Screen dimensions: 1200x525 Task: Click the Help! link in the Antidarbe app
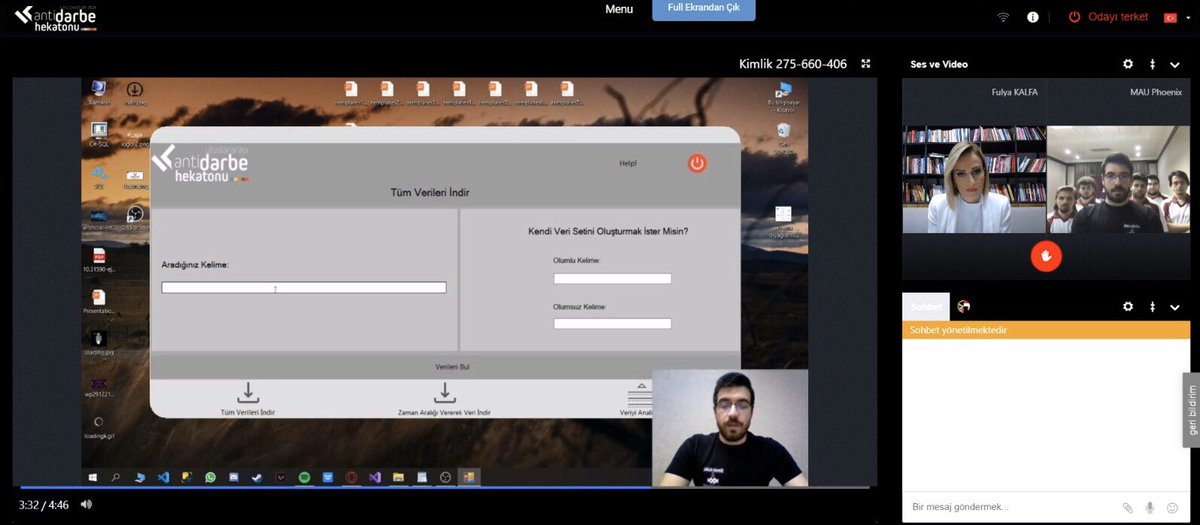628,163
